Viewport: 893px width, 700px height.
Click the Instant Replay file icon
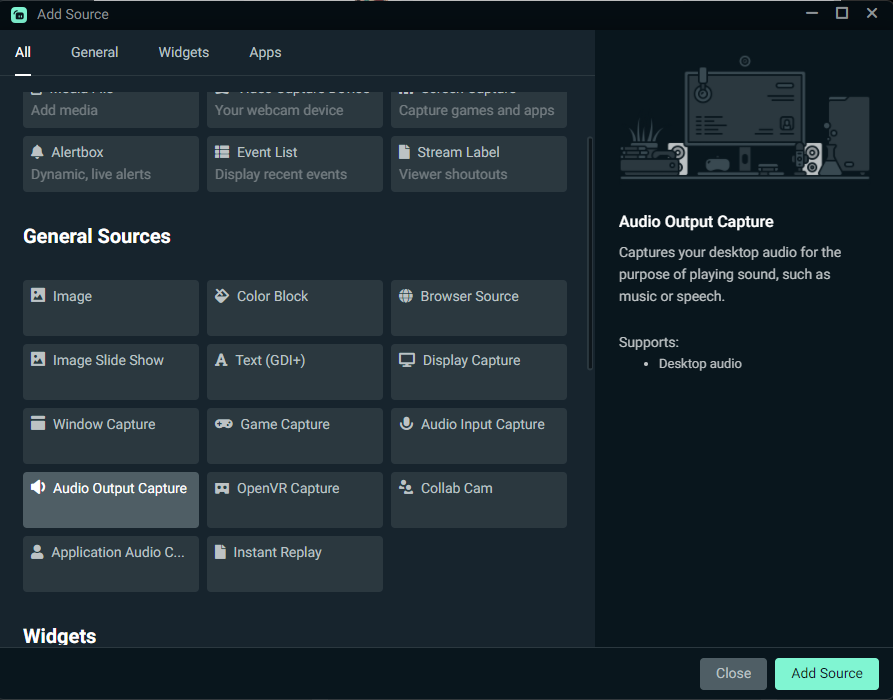[220, 551]
